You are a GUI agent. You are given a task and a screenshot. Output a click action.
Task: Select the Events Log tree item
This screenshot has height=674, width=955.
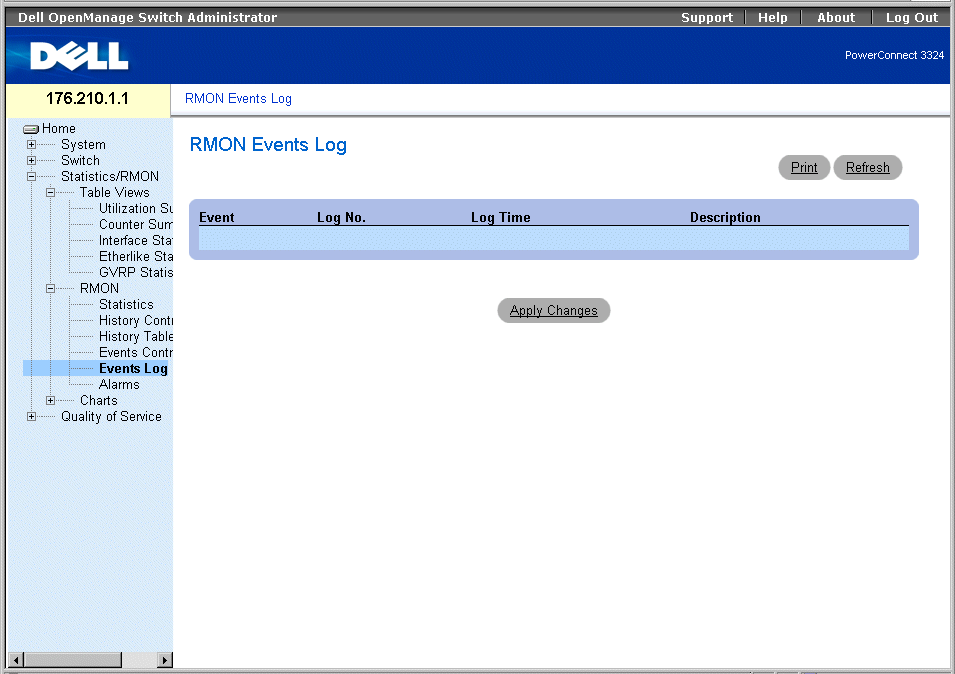(133, 368)
